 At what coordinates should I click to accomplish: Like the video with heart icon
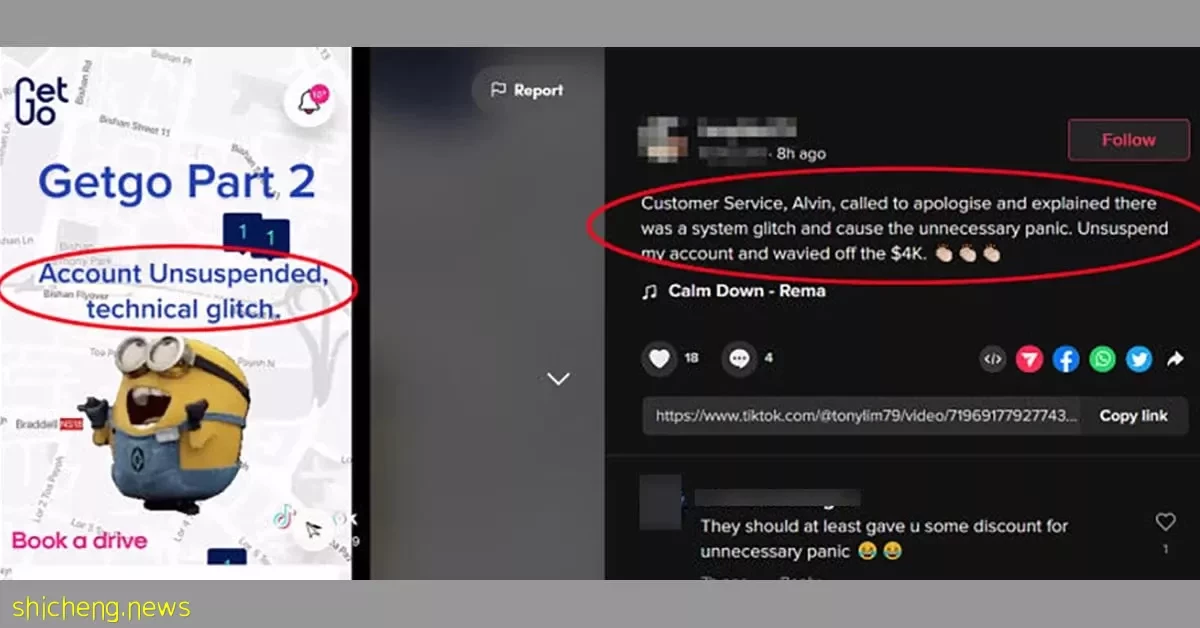659,358
